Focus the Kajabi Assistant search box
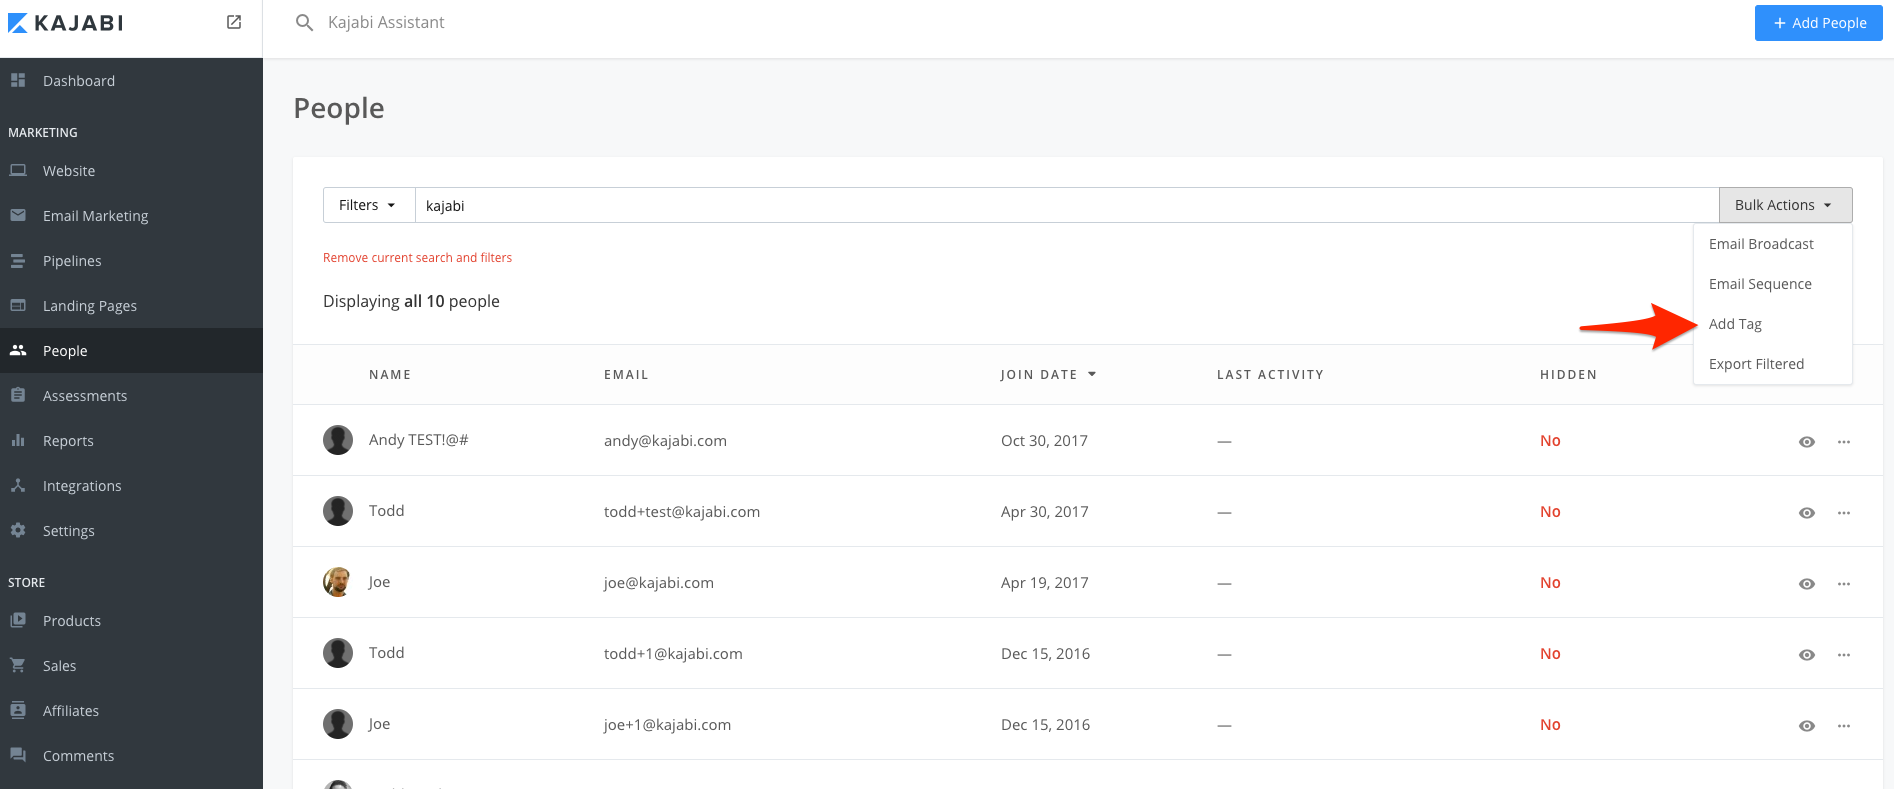Viewport: 1894px width, 789px height. pyautogui.click(x=386, y=22)
